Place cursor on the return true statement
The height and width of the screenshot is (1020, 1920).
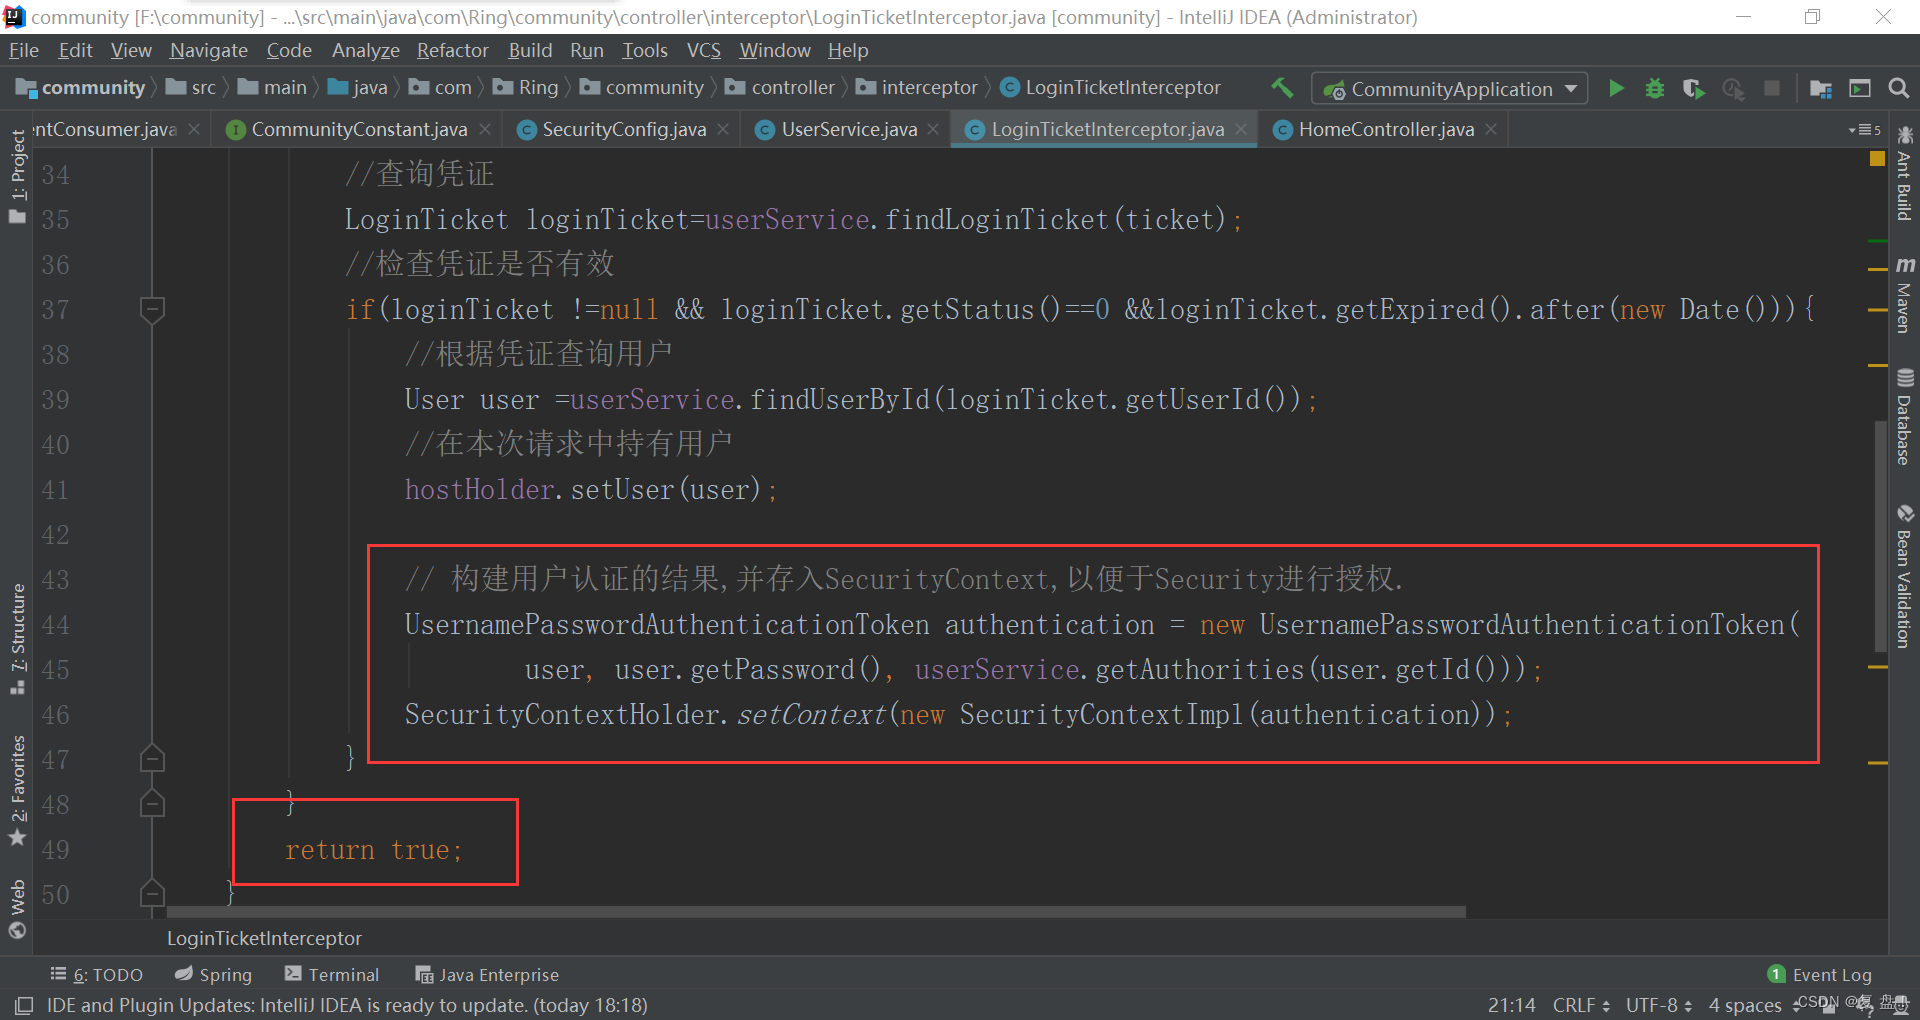click(x=374, y=850)
